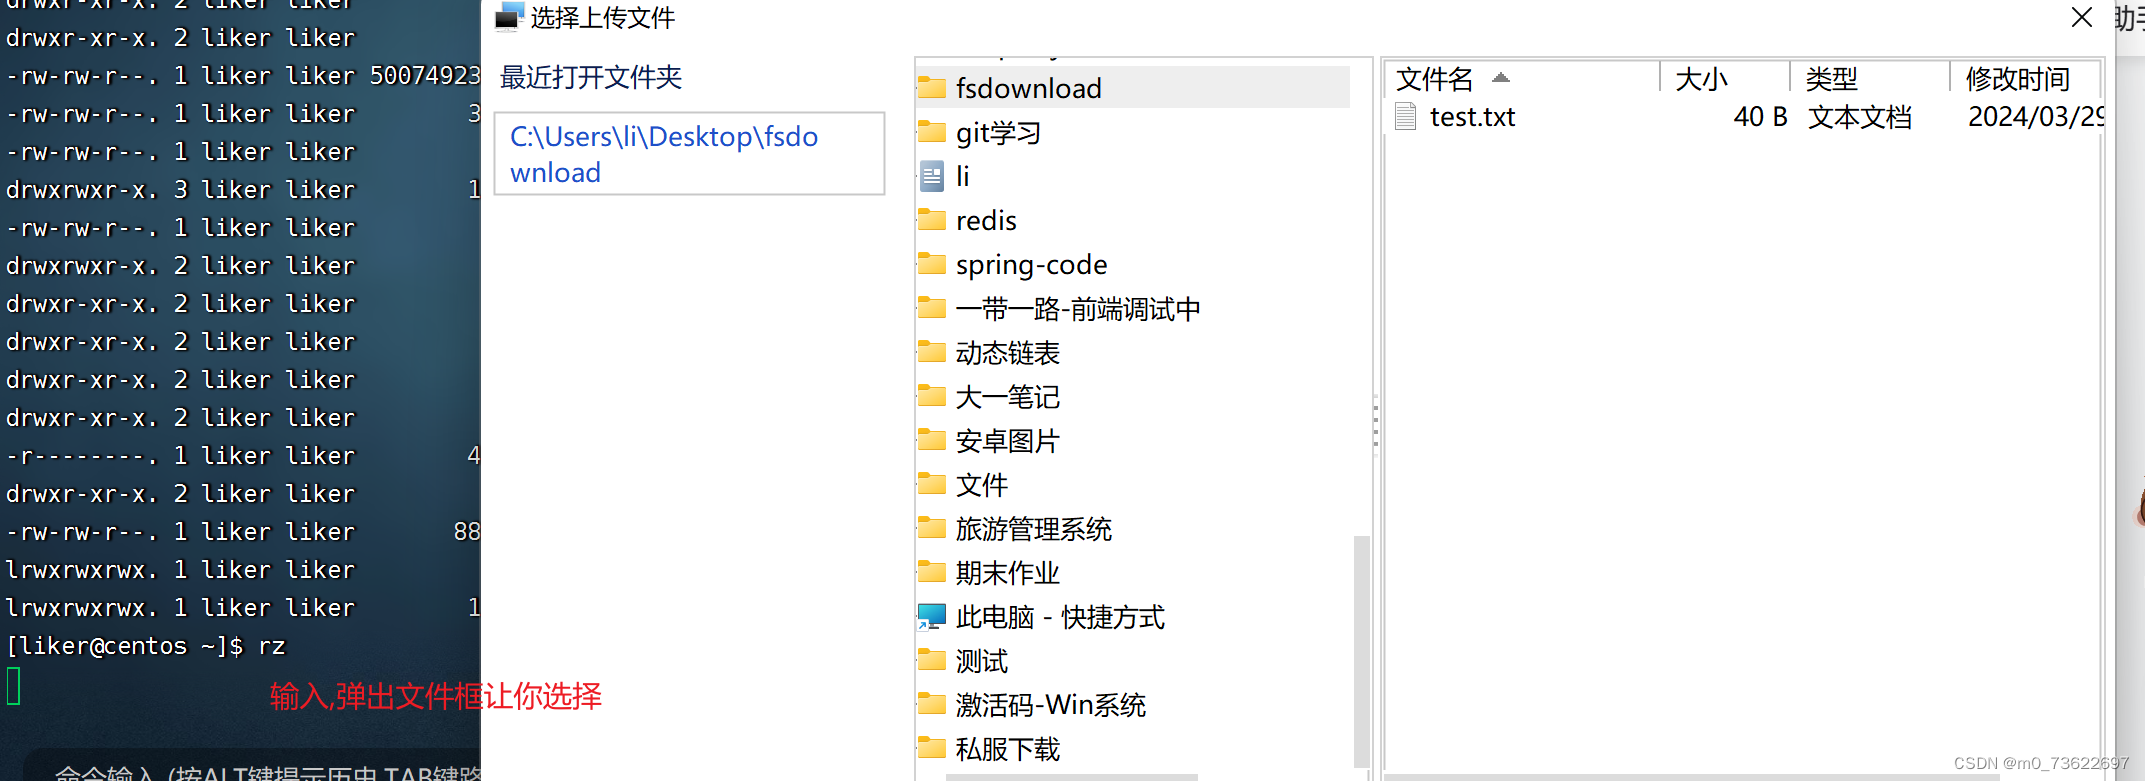The image size is (2145, 781).
Task: Click the 40 B size cell
Action: click(1761, 117)
